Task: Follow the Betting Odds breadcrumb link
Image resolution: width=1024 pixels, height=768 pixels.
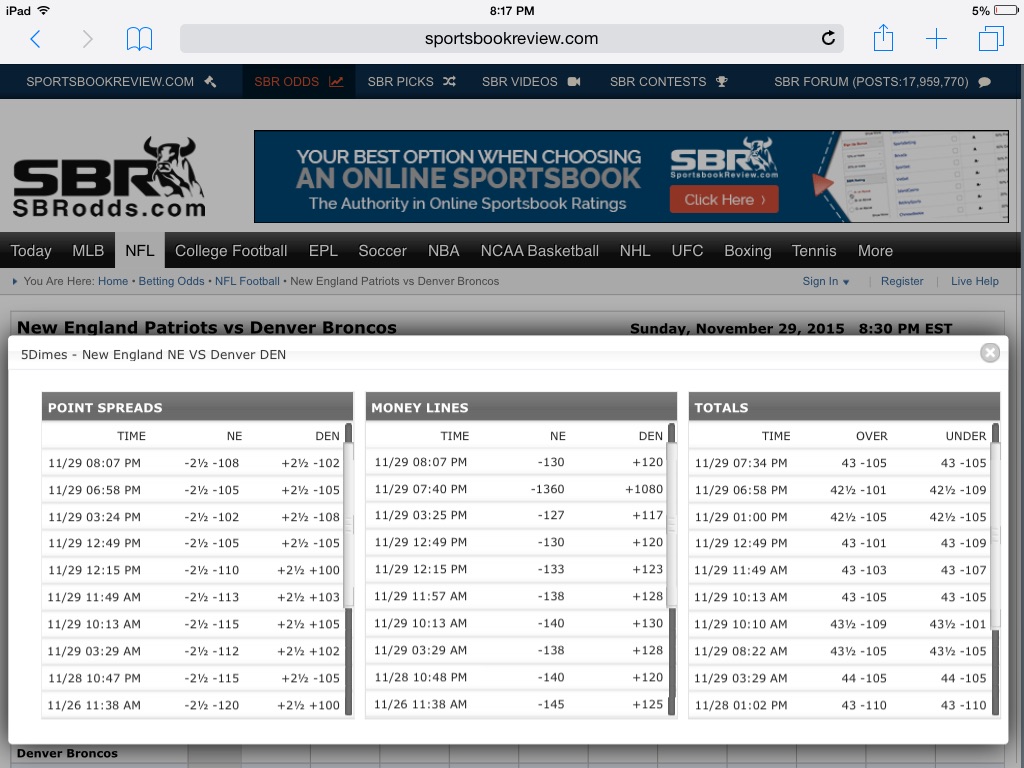Action: pyautogui.click(x=171, y=281)
